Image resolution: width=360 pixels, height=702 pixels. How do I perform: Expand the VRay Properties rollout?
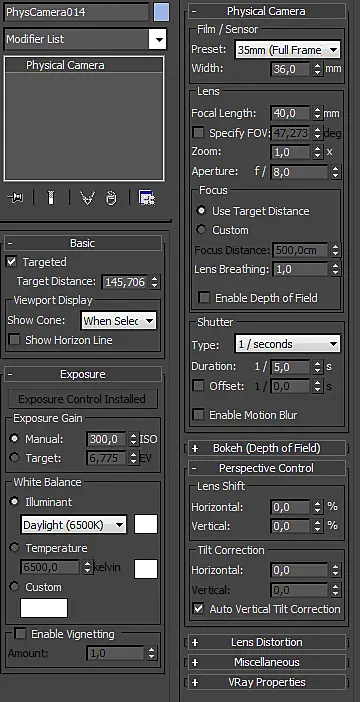tap(266, 682)
